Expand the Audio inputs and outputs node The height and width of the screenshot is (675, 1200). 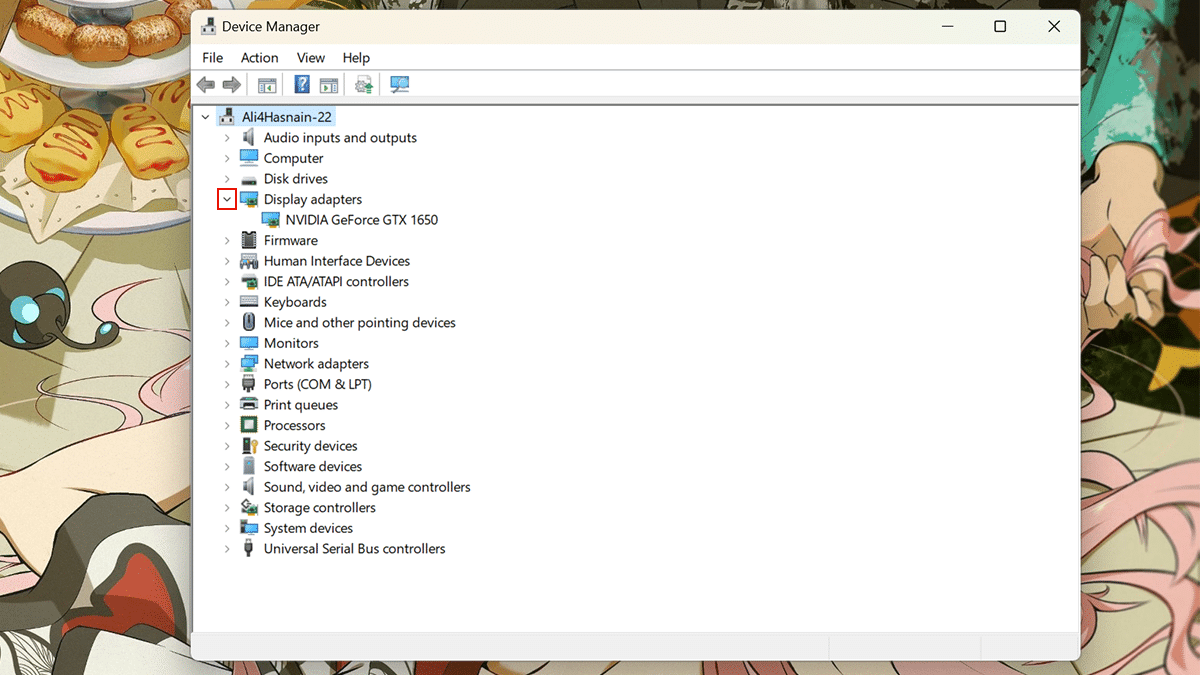click(x=227, y=138)
